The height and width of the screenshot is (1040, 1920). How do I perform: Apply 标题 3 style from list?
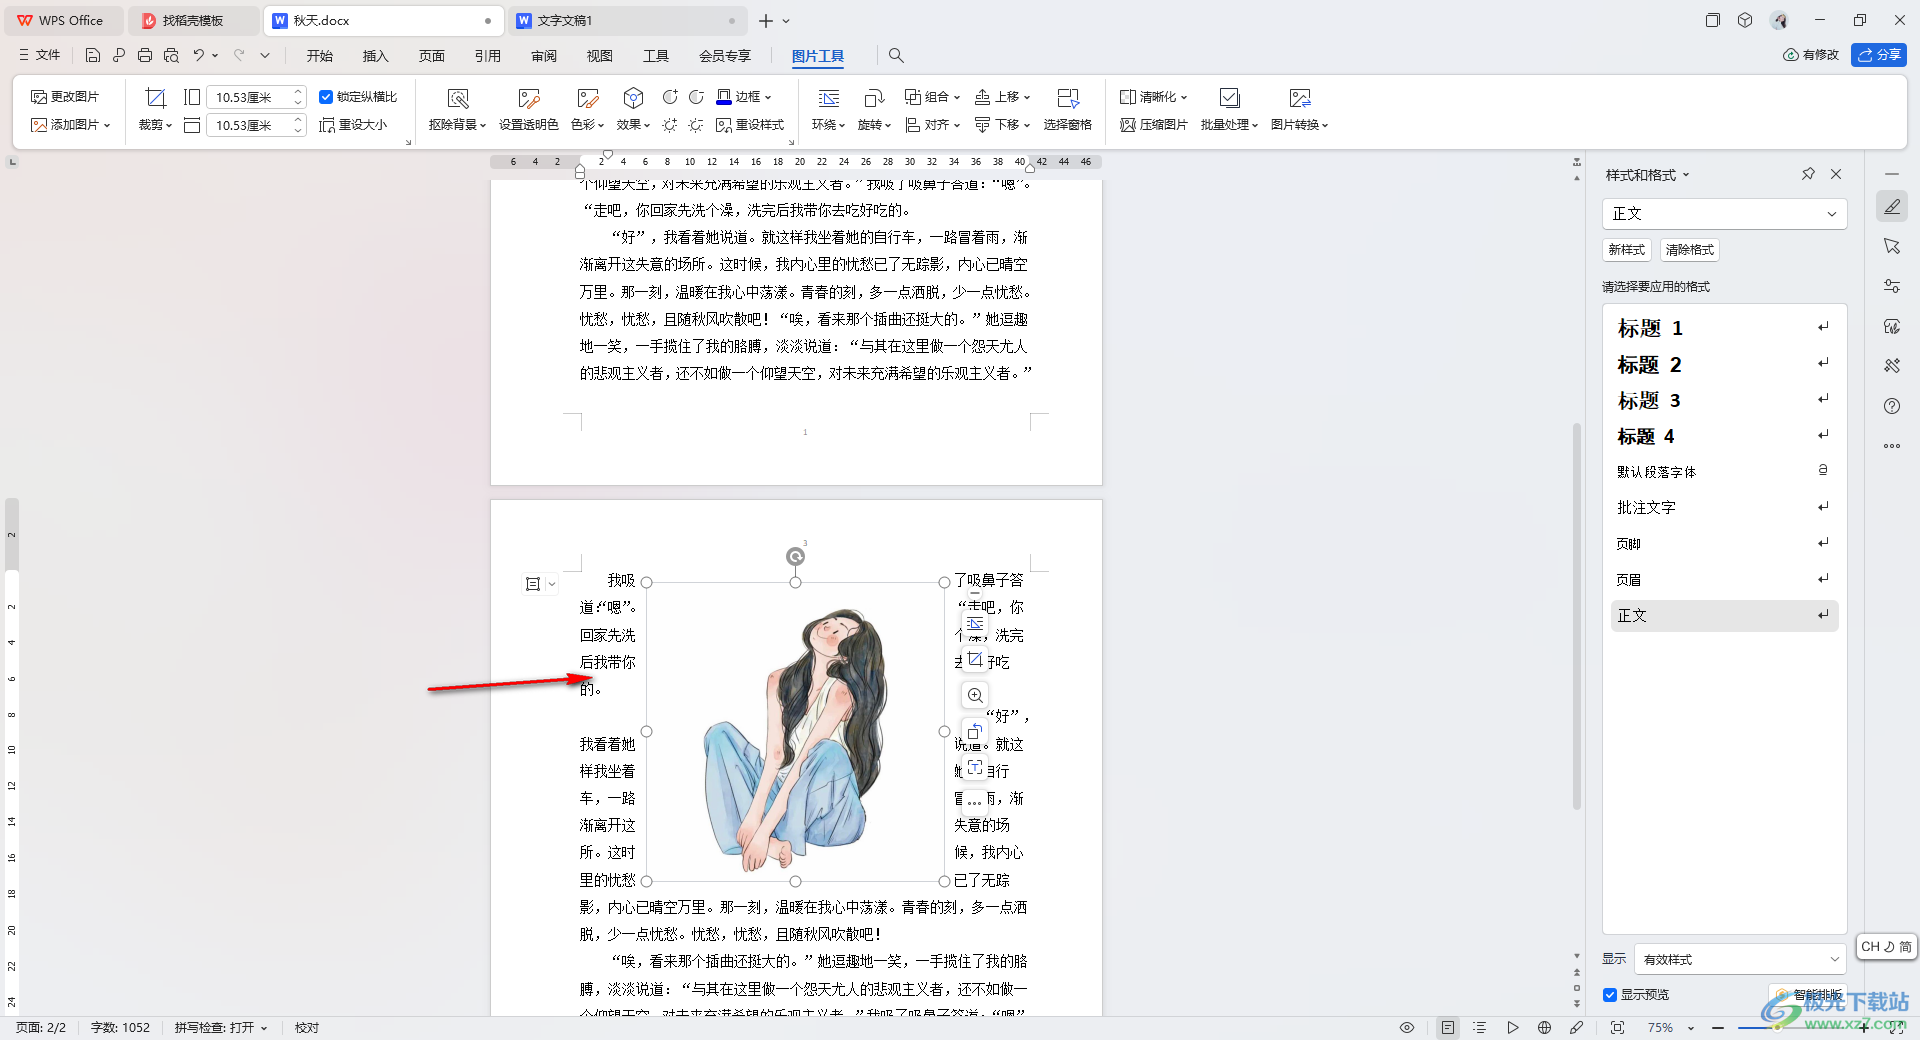coord(1724,400)
